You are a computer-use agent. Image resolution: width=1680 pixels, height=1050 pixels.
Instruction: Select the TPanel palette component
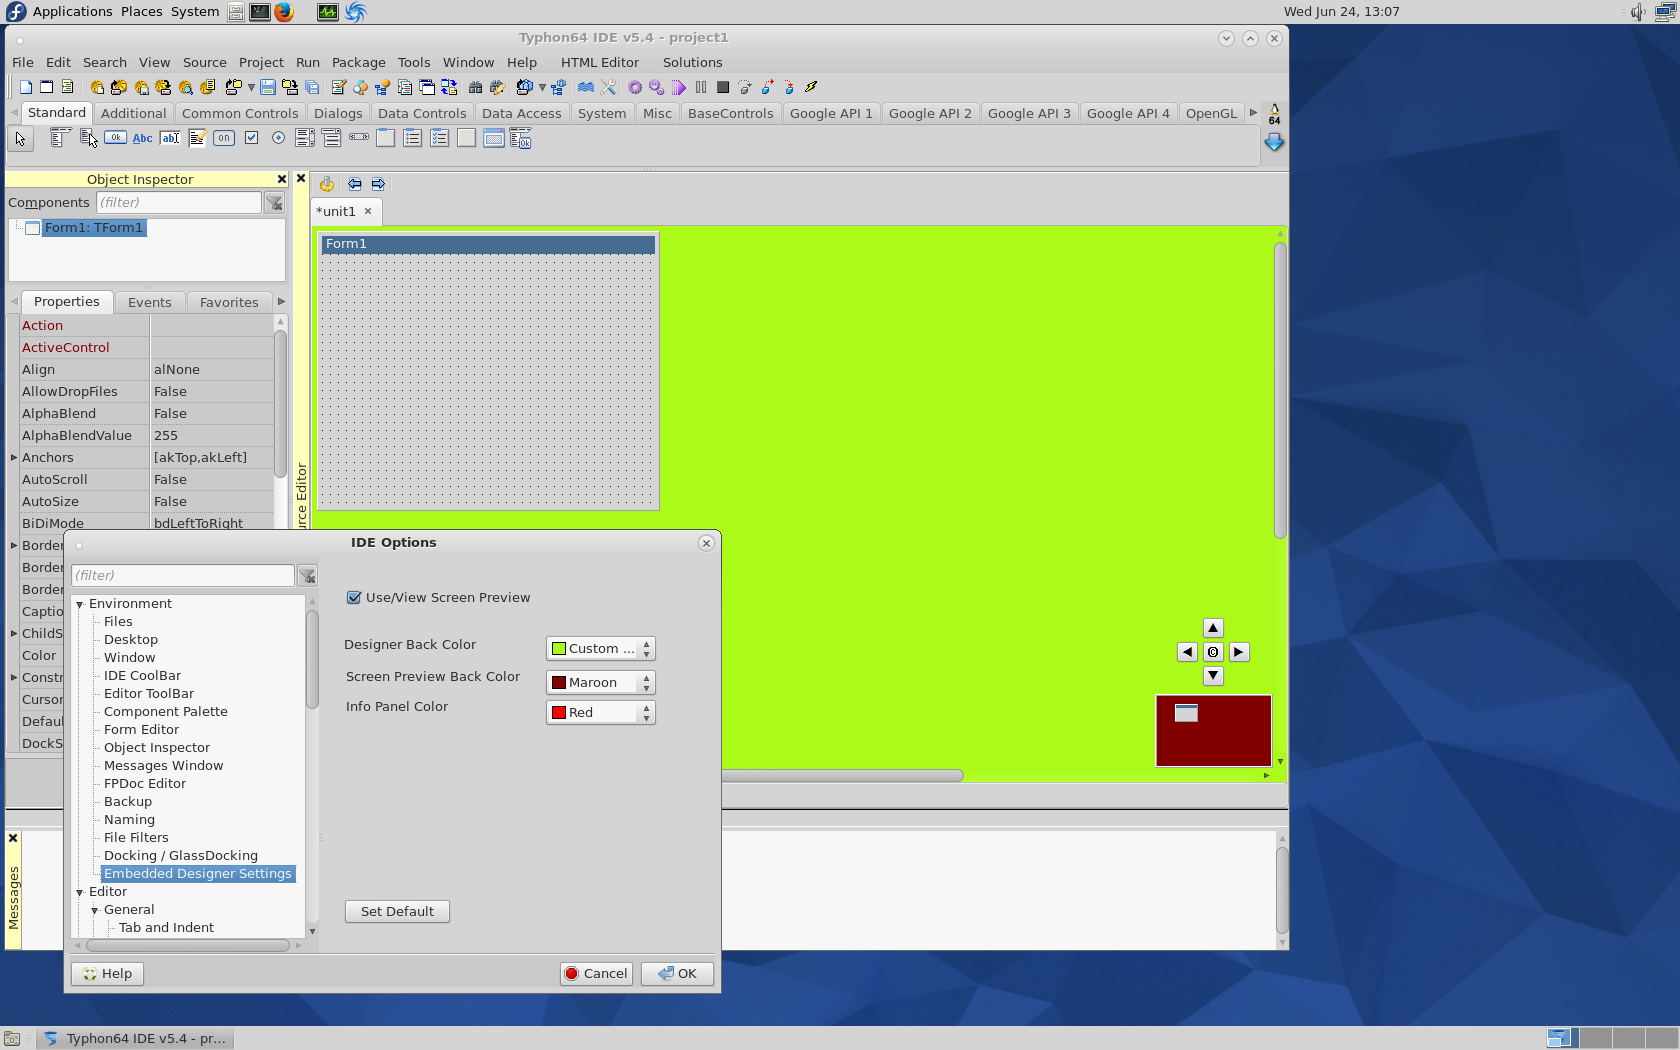point(467,138)
